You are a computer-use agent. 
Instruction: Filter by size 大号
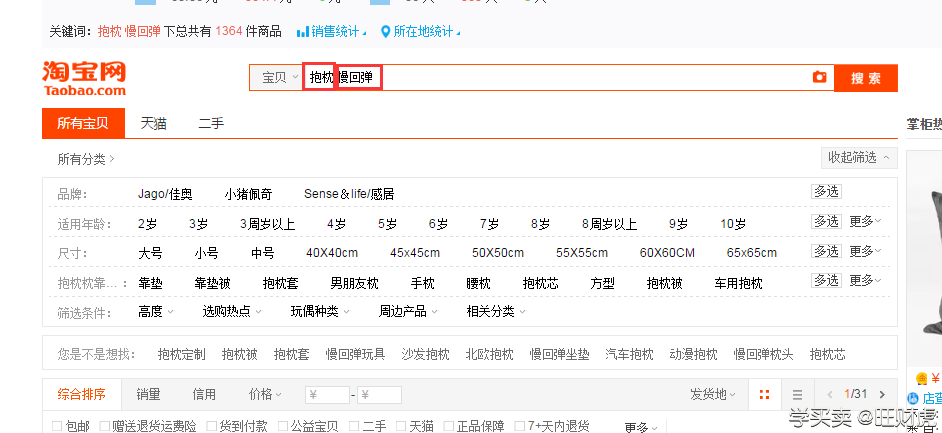pos(150,253)
